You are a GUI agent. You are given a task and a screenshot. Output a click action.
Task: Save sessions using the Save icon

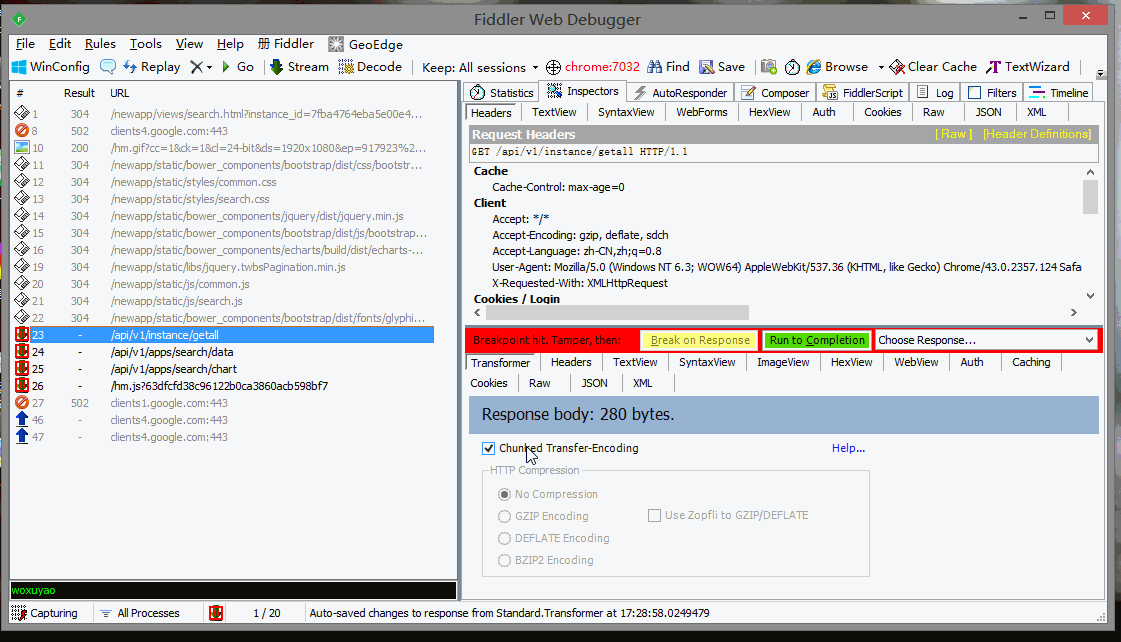tap(721, 66)
